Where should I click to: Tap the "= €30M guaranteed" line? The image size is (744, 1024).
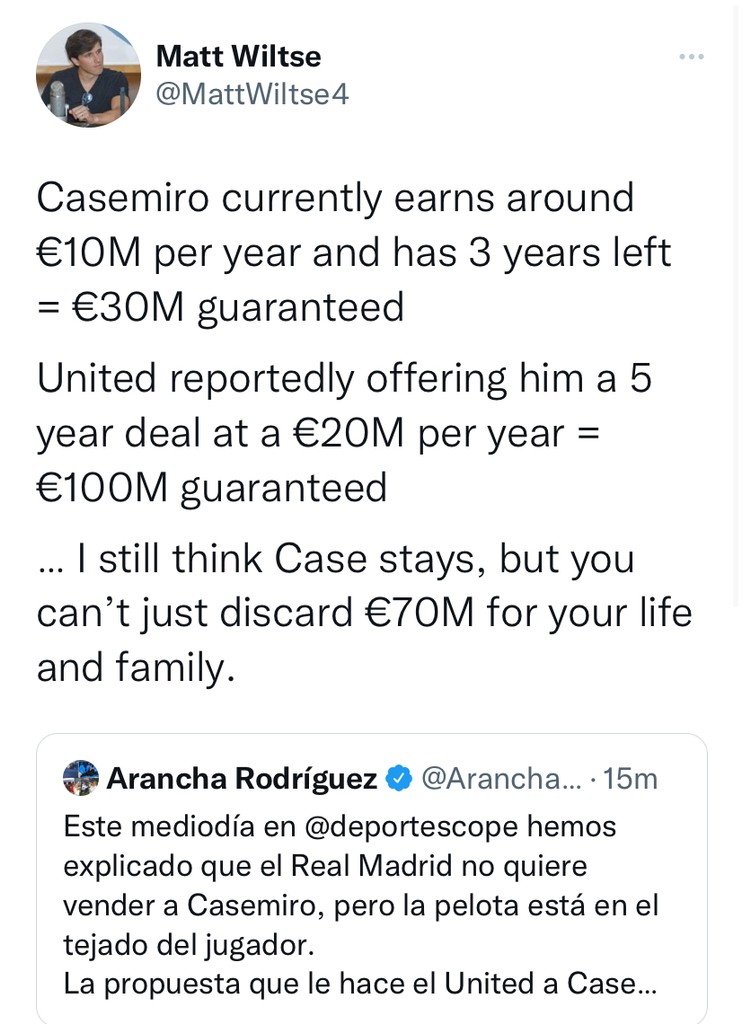point(220,307)
